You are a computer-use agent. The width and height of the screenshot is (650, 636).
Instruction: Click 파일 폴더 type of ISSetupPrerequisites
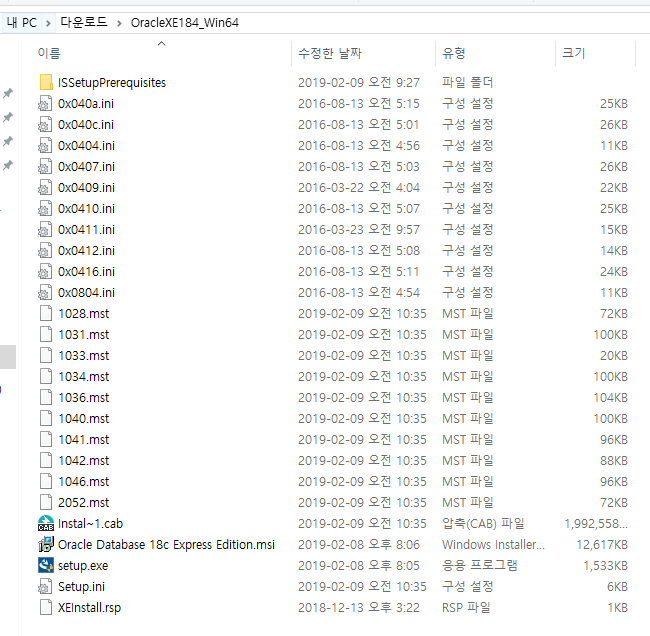click(468, 83)
